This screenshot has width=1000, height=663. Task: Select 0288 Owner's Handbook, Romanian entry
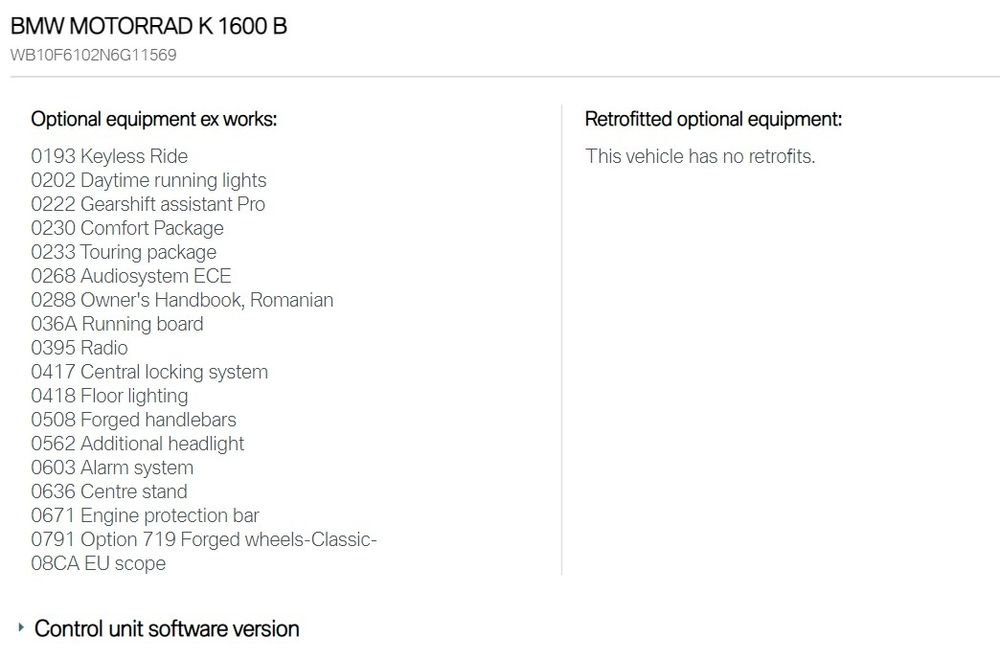pyautogui.click(x=182, y=300)
